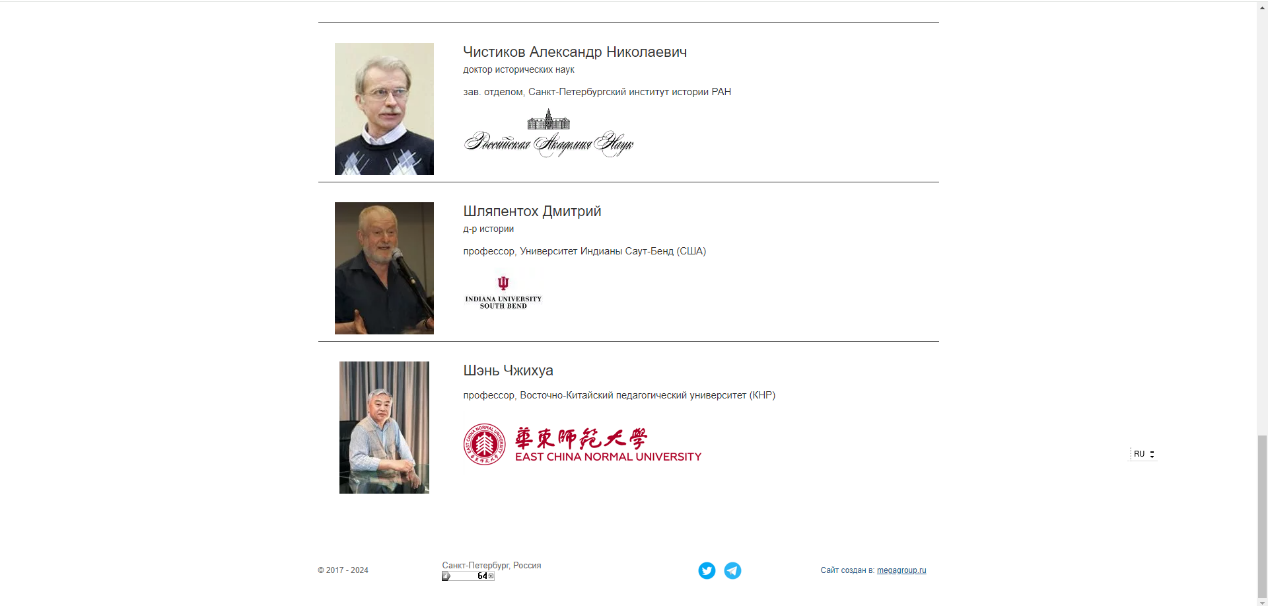Click the Санкт-Петербург, Россия footer text

point(492,565)
